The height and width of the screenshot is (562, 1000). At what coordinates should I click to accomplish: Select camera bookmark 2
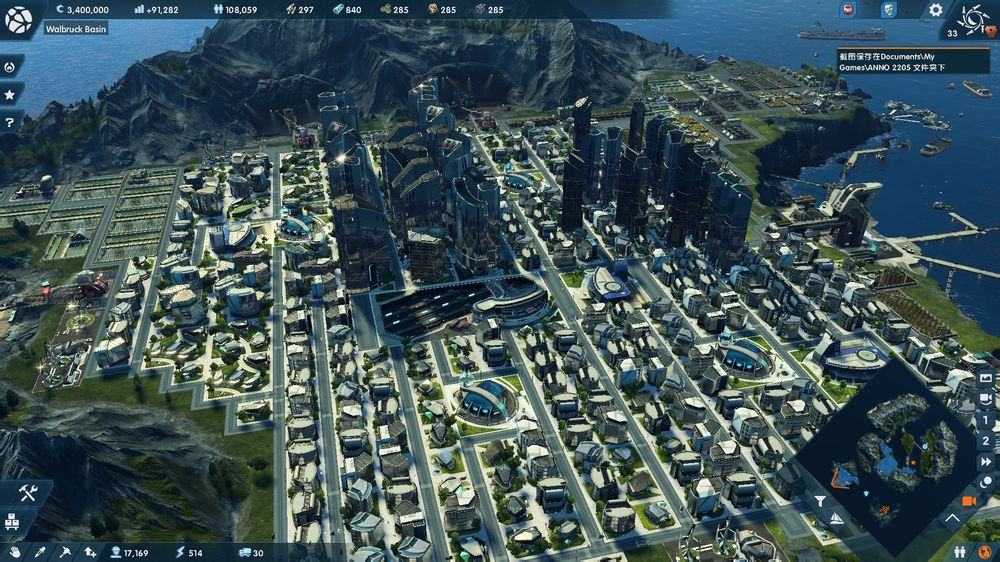pyautogui.click(x=985, y=441)
